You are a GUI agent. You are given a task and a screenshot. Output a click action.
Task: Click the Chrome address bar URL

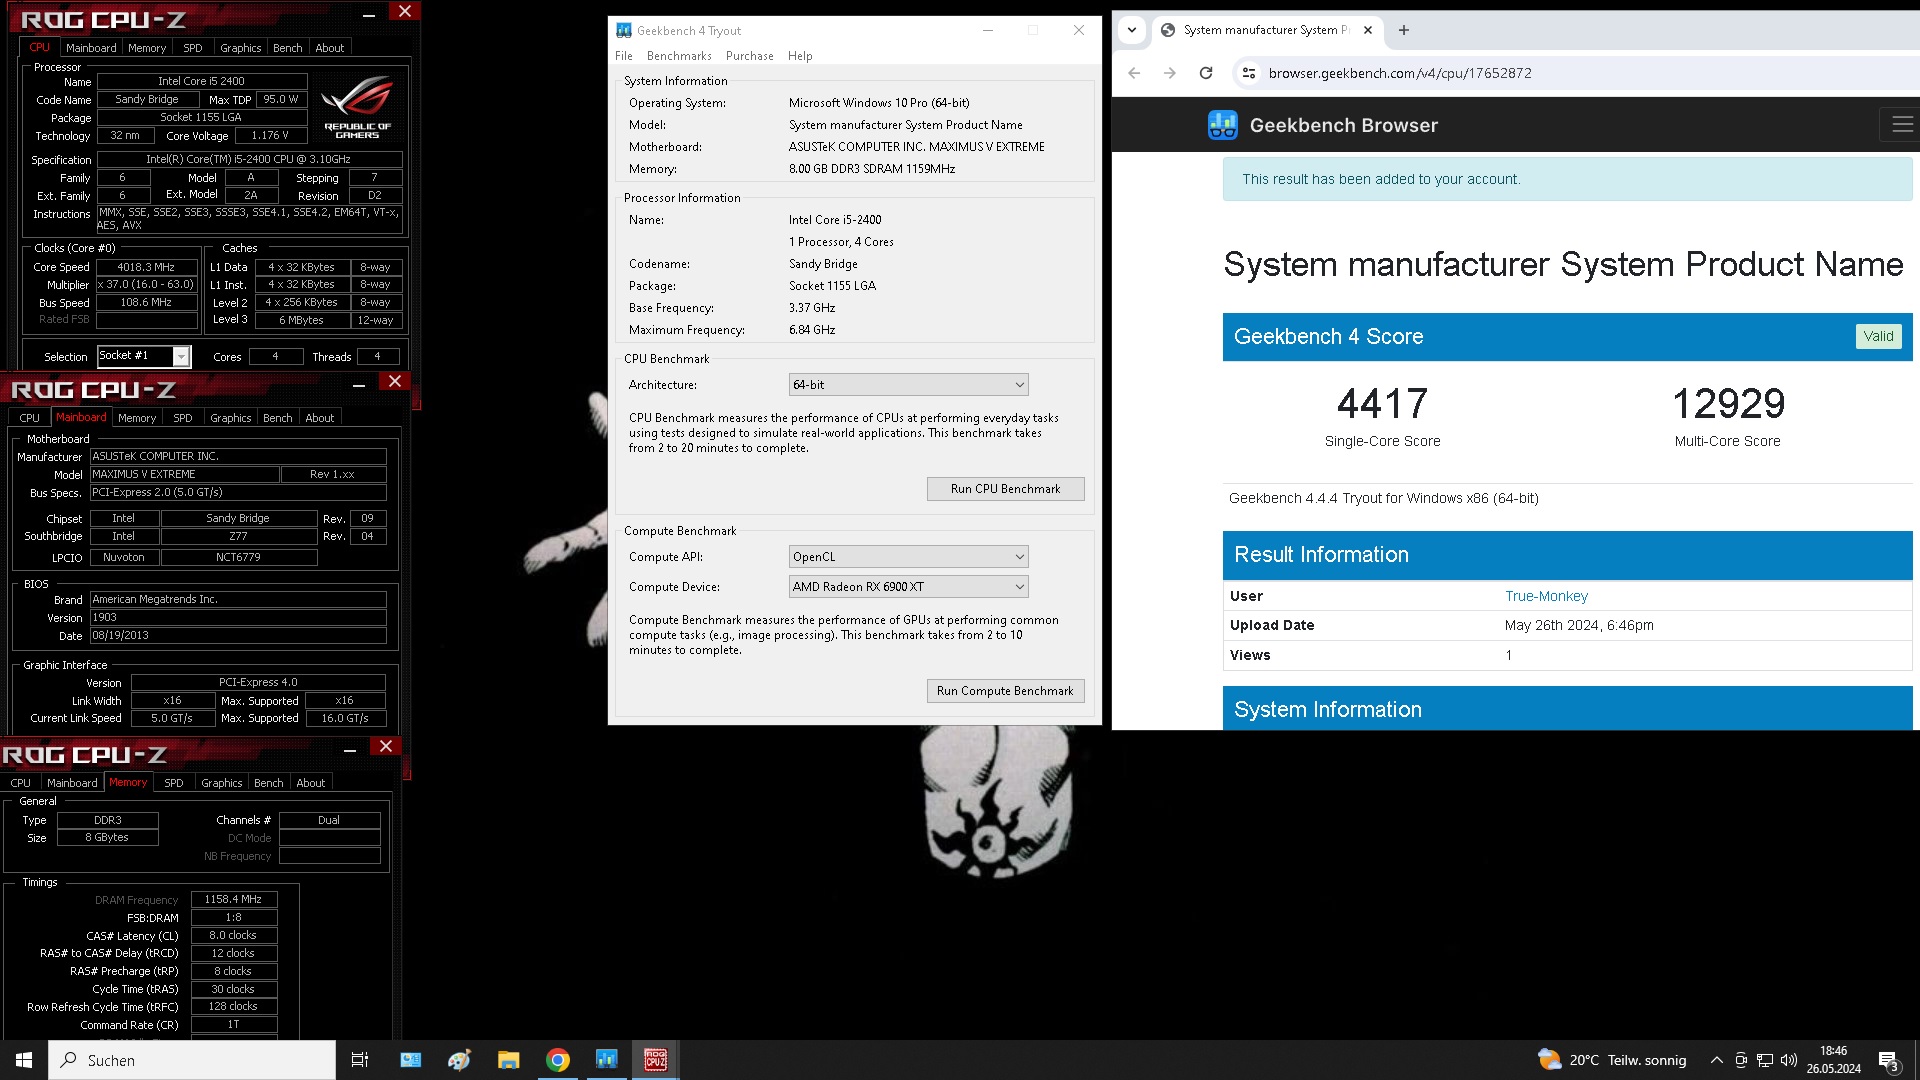pos(1400,73)
